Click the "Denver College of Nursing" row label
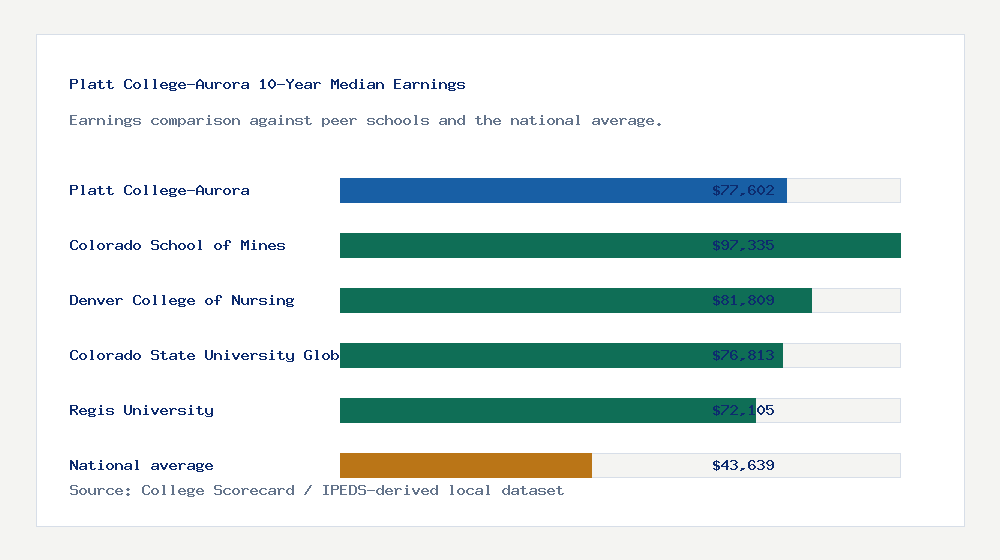This screenshot has width=1000, height=560. click(x=182, y=300)
